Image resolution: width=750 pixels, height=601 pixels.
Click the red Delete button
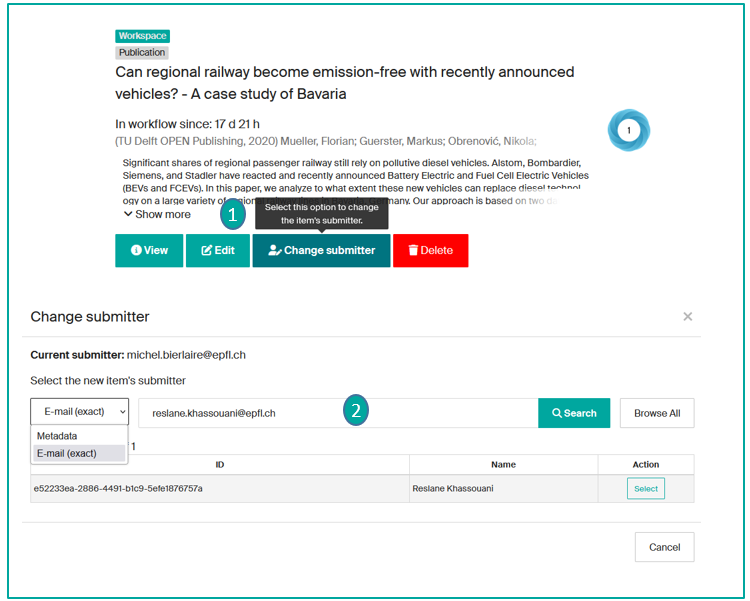coord(430,250)
